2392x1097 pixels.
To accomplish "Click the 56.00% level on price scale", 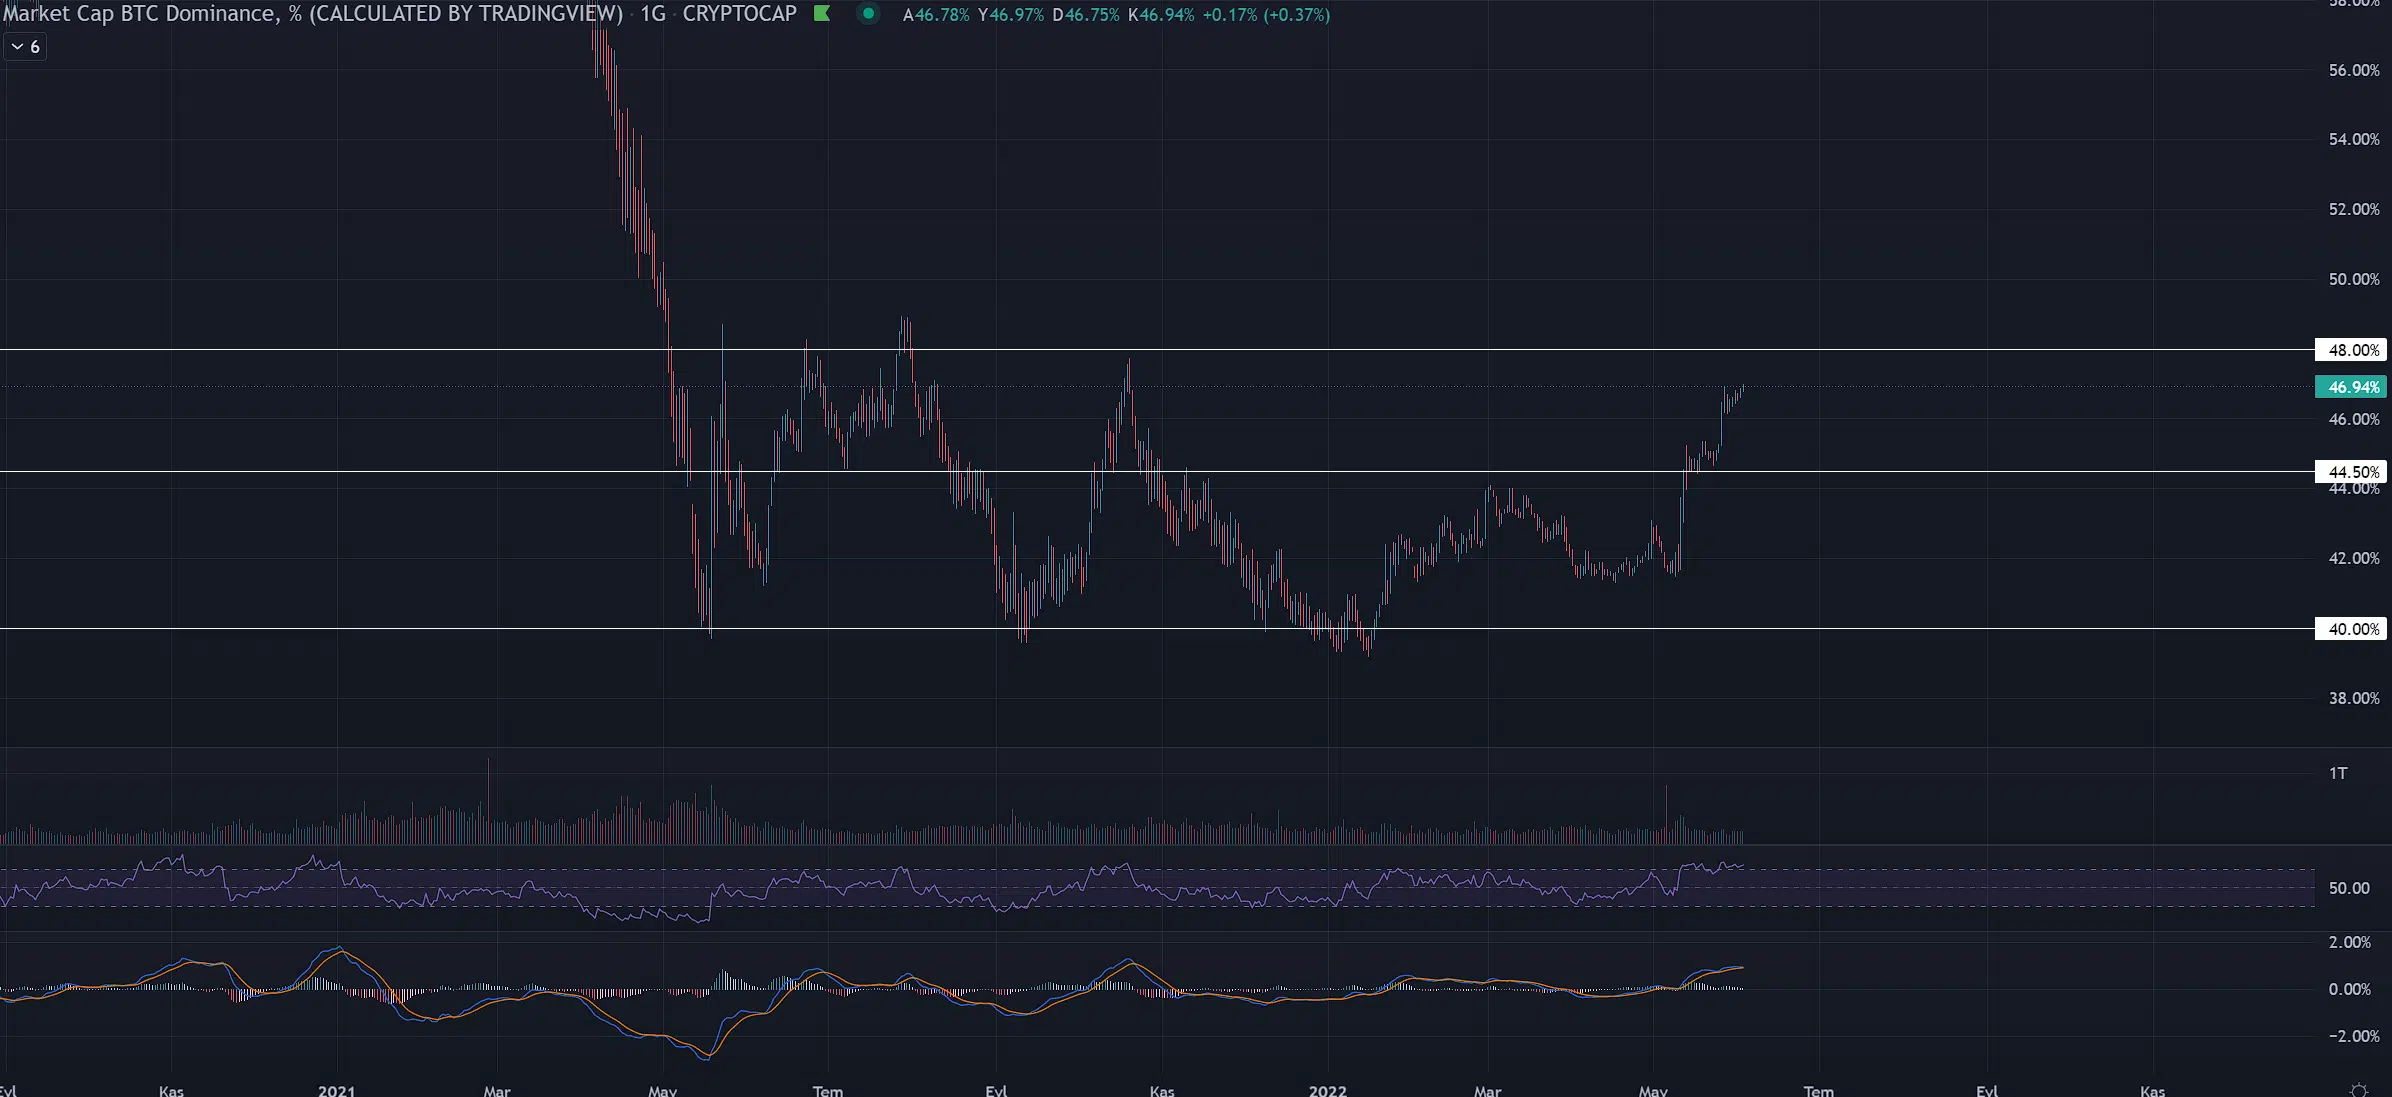I will [2353, 70].
